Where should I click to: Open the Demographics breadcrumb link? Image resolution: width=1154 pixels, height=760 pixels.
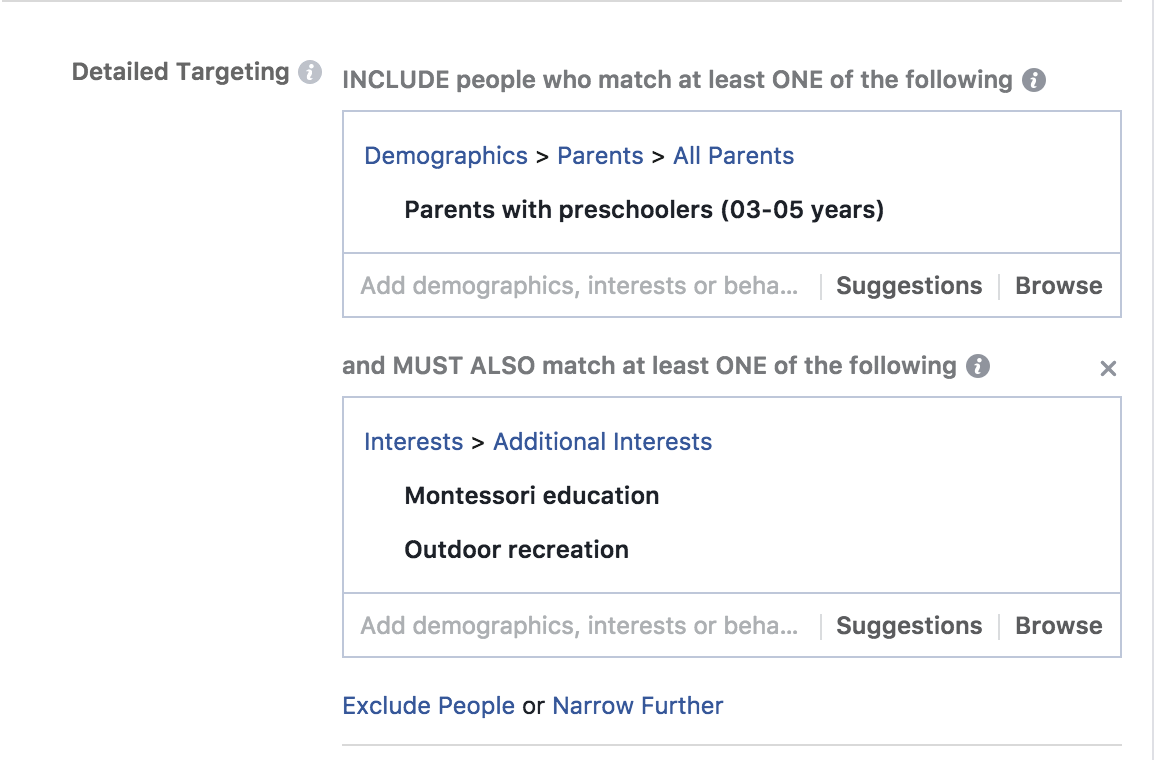445,156
